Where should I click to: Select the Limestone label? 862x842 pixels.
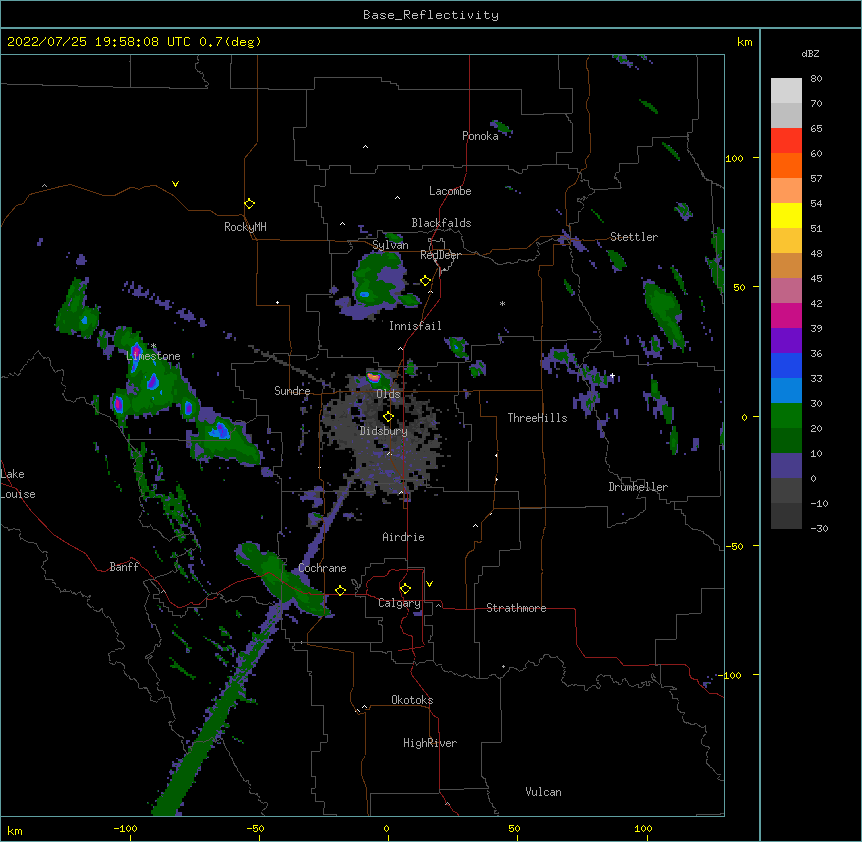pos(153,356)
